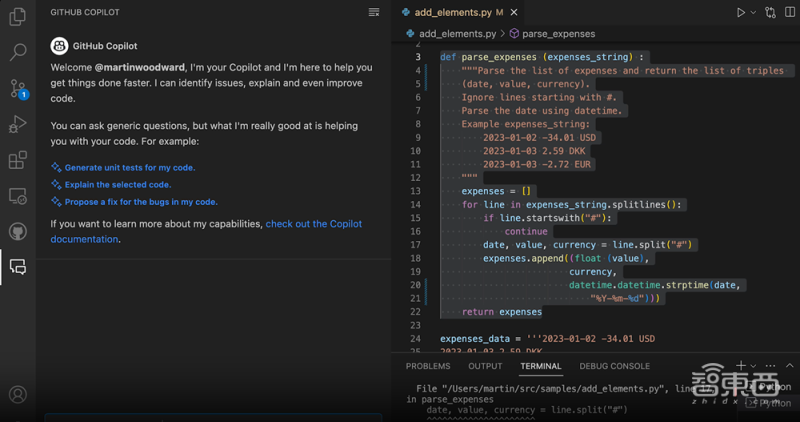This screenshot has width=800, height=422.
Task: Open the Explorer view in activity bar
Action: [x=17, y=17]
